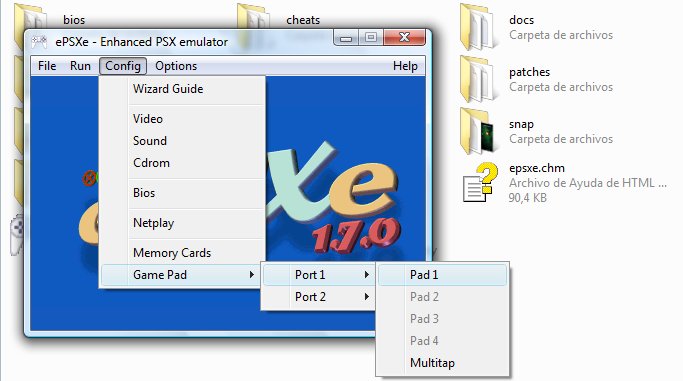Close the ePSXe emulator window
Screen dimensions: 683x381
coord(405,37)
